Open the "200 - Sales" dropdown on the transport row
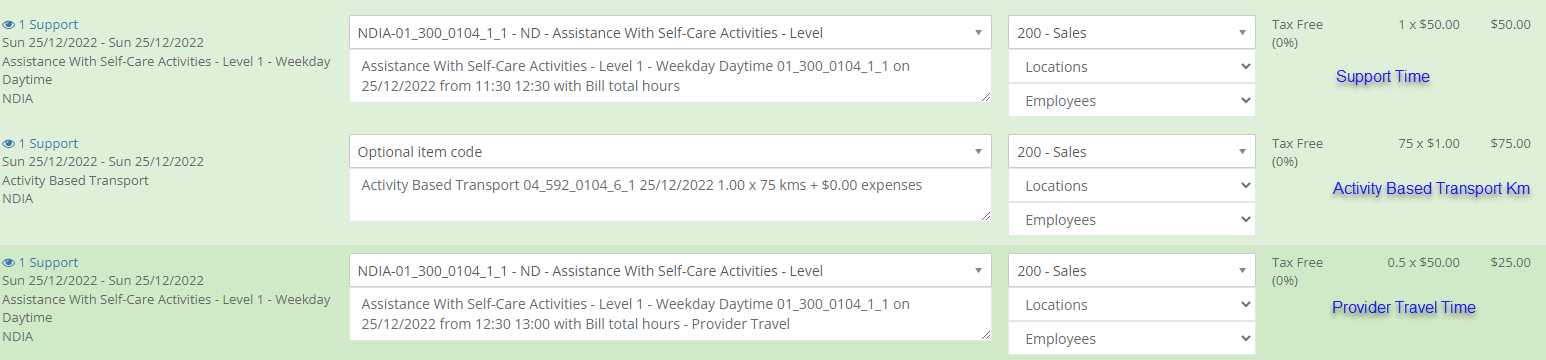Image resolution: width=1546 pixels, height=360 pixels. coord(1131,152)
